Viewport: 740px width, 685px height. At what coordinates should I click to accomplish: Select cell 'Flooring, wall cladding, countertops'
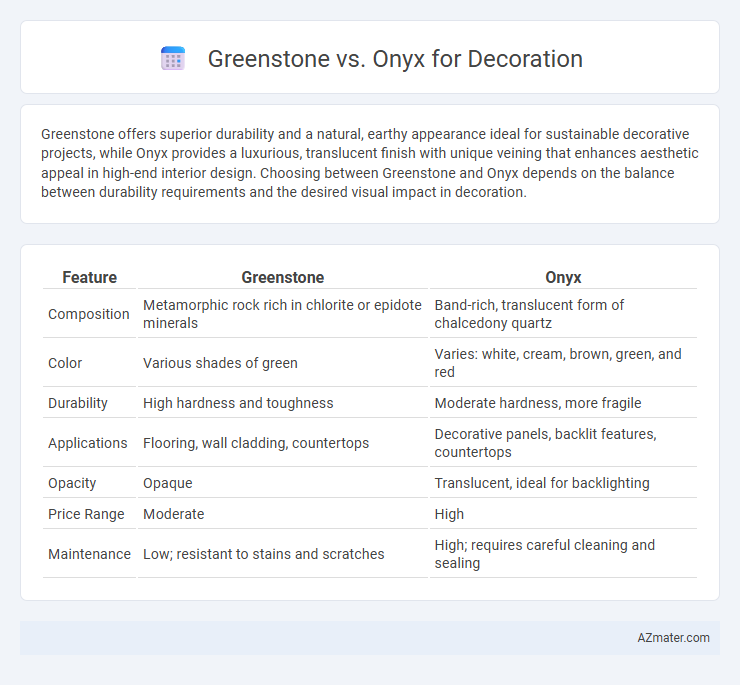click(x=283, y=443)
